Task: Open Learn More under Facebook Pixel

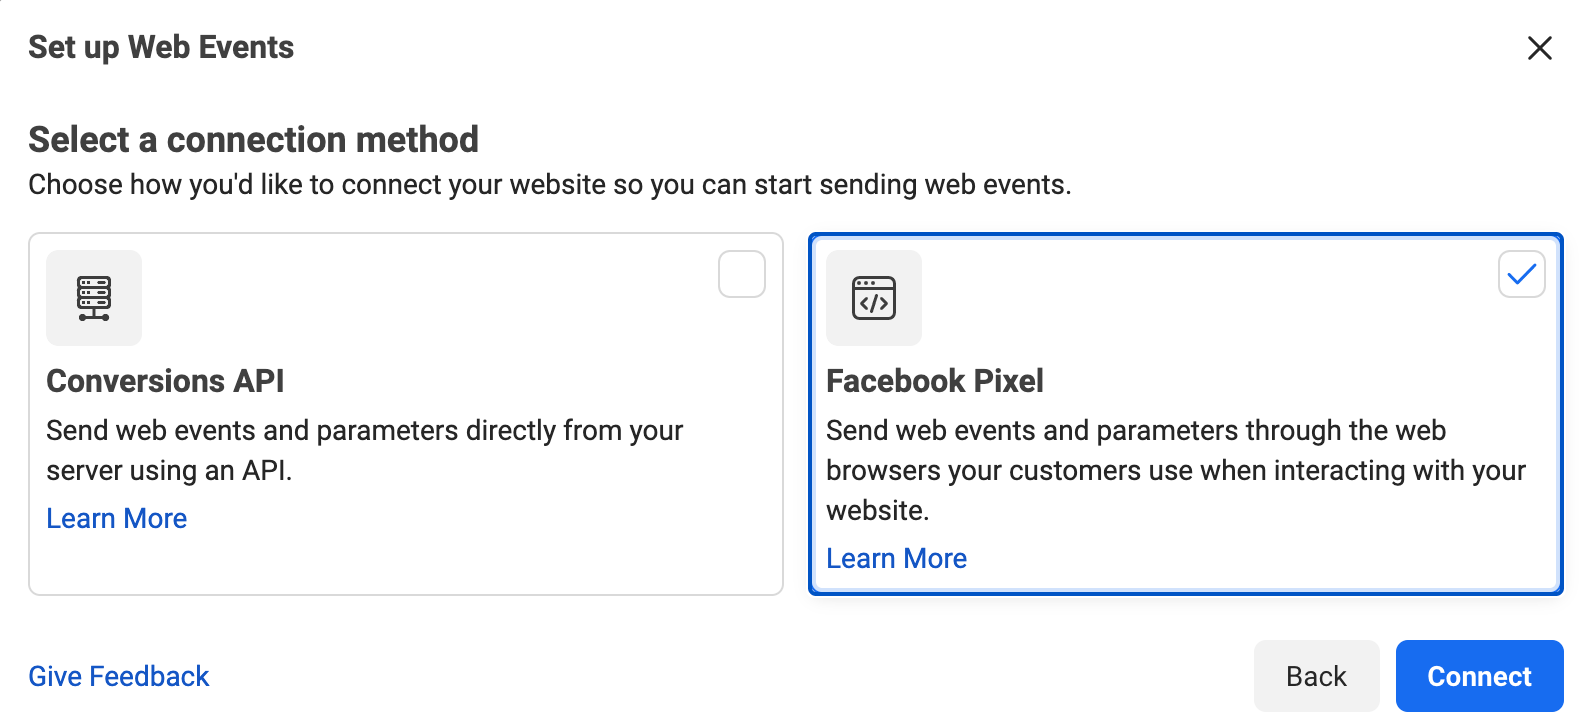Action: [x=897, y=558]
